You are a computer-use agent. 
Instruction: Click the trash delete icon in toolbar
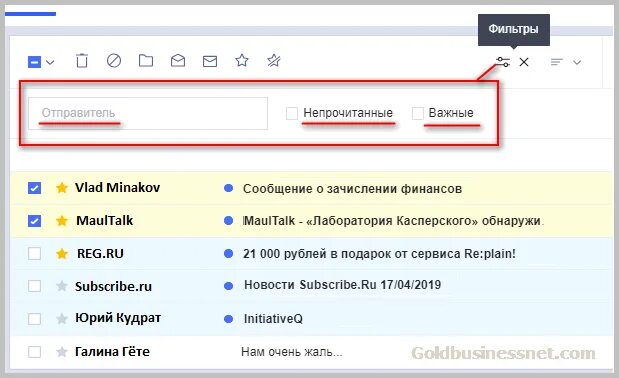point(82,61)
